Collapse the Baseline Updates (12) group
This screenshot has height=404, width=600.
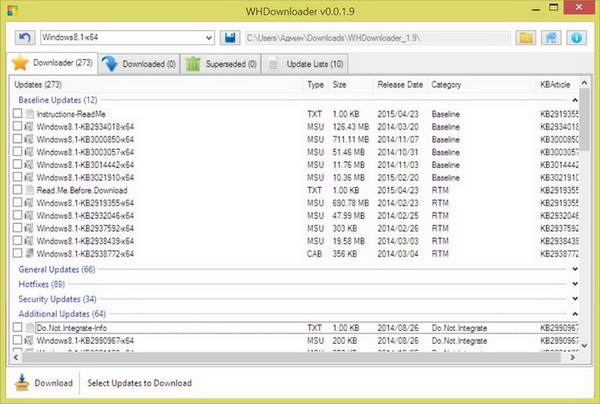tap(575, 100)
